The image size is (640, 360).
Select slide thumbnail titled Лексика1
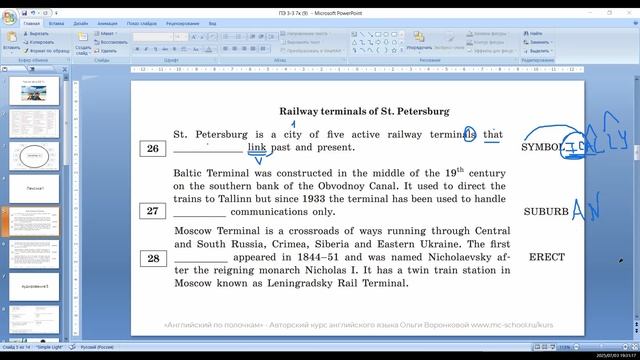[x=34, y=189]
